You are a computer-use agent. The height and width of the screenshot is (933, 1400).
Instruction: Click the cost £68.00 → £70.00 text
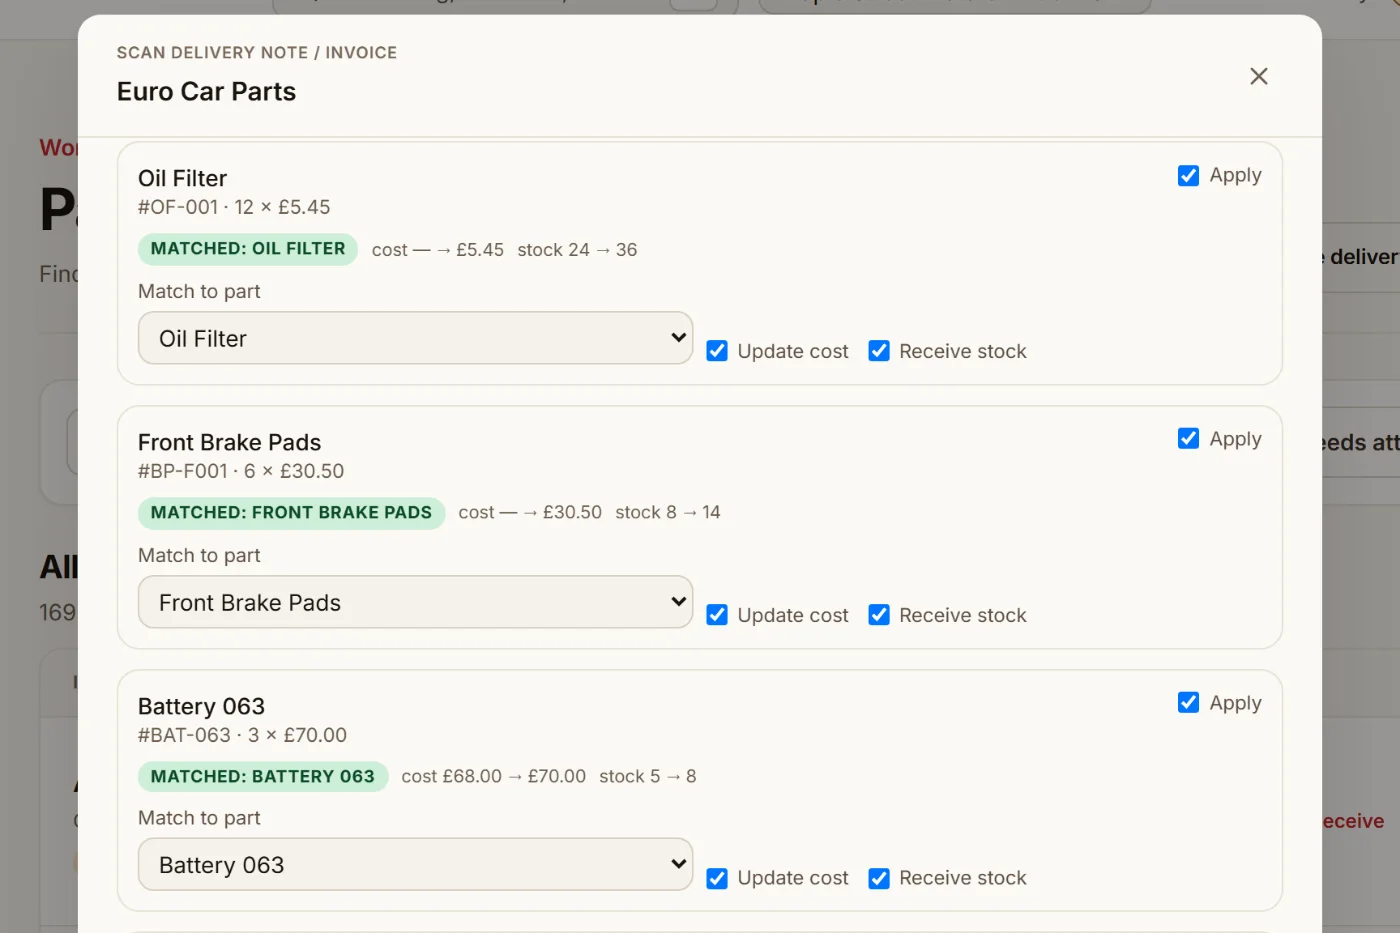click(x=494, y=776)
